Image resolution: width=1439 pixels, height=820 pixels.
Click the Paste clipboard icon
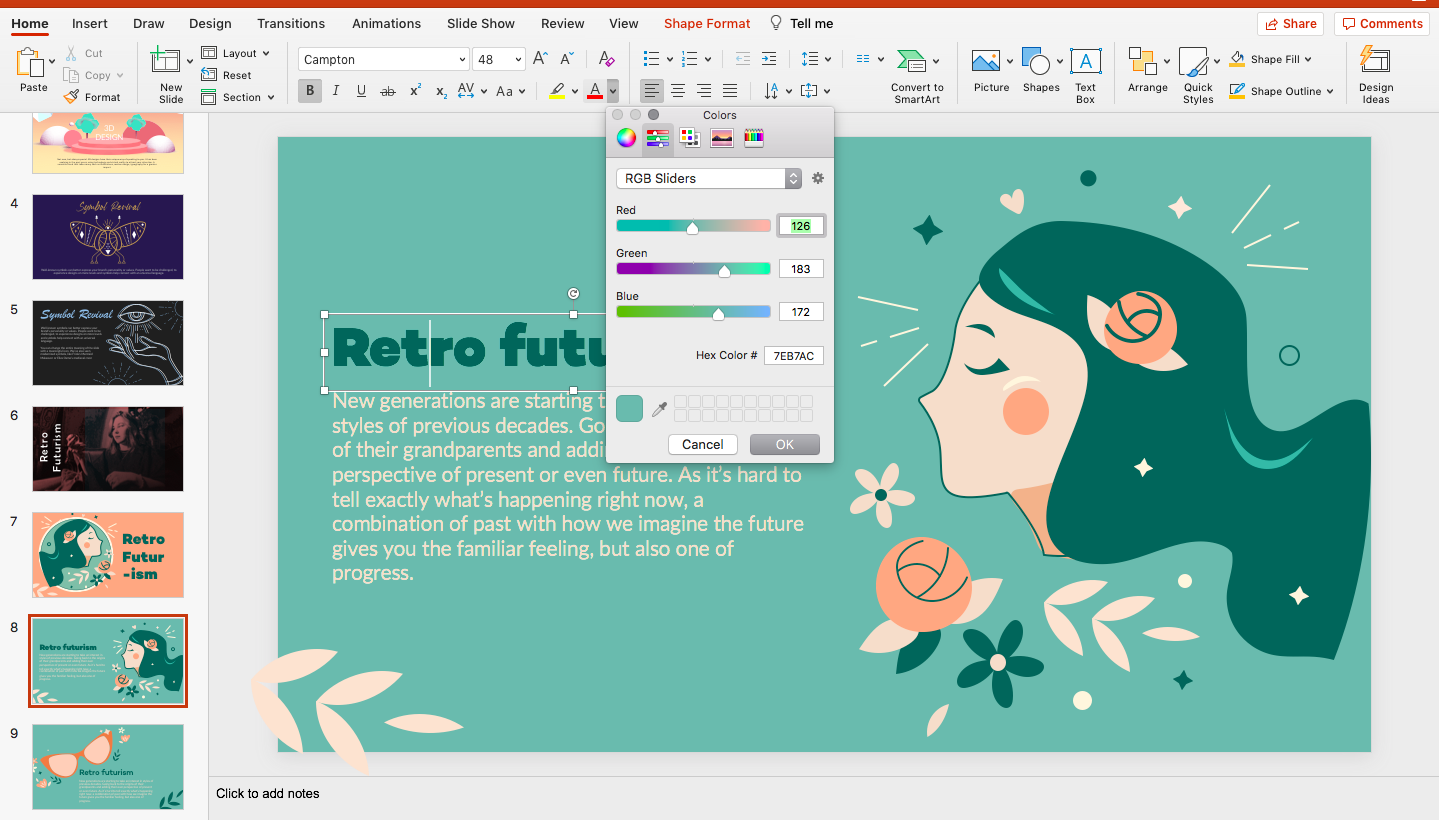click(29, 63)
